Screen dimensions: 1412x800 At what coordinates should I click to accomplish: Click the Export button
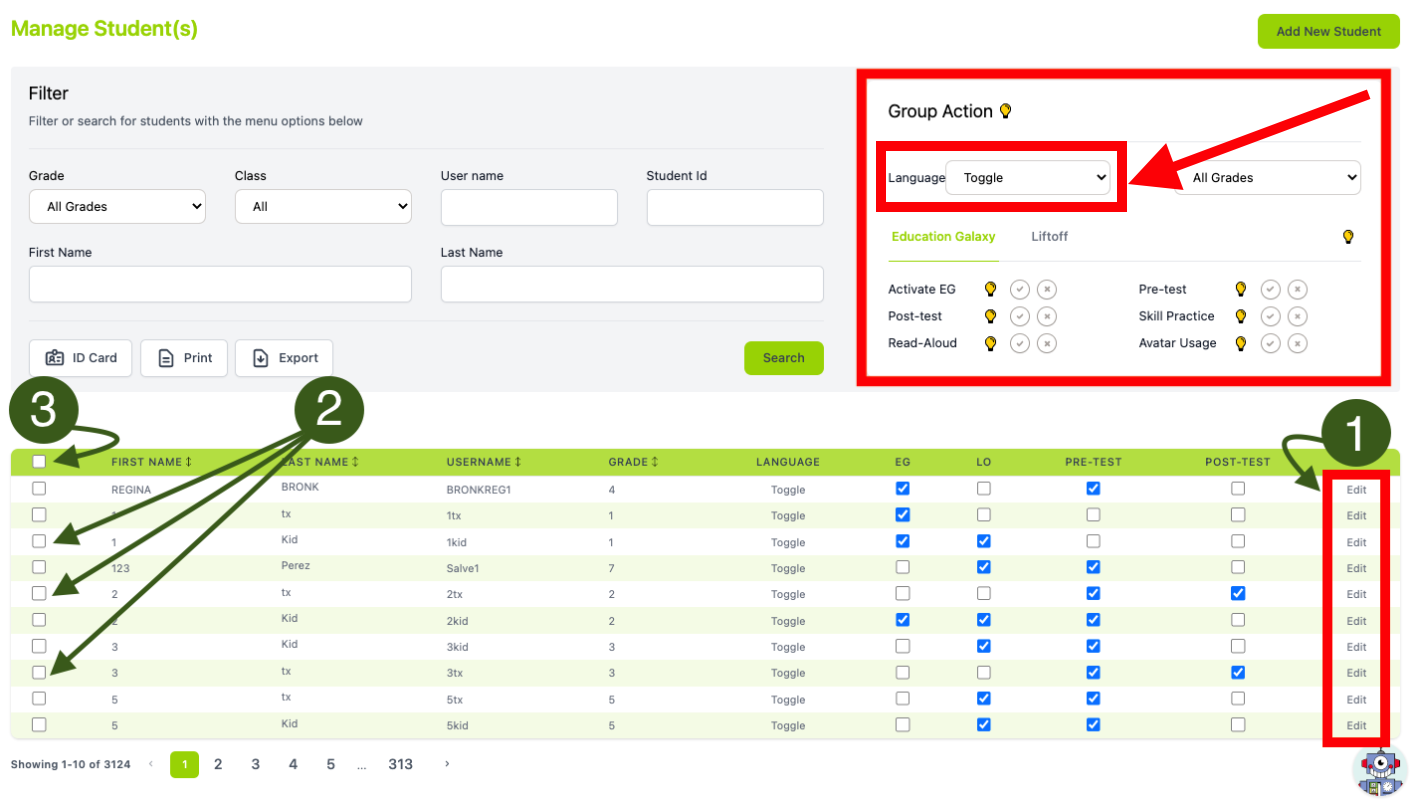pos(284,358)
